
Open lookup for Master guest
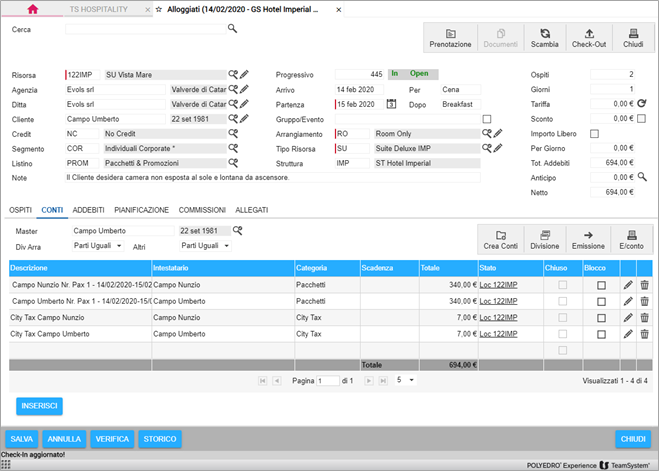(238, 230)
